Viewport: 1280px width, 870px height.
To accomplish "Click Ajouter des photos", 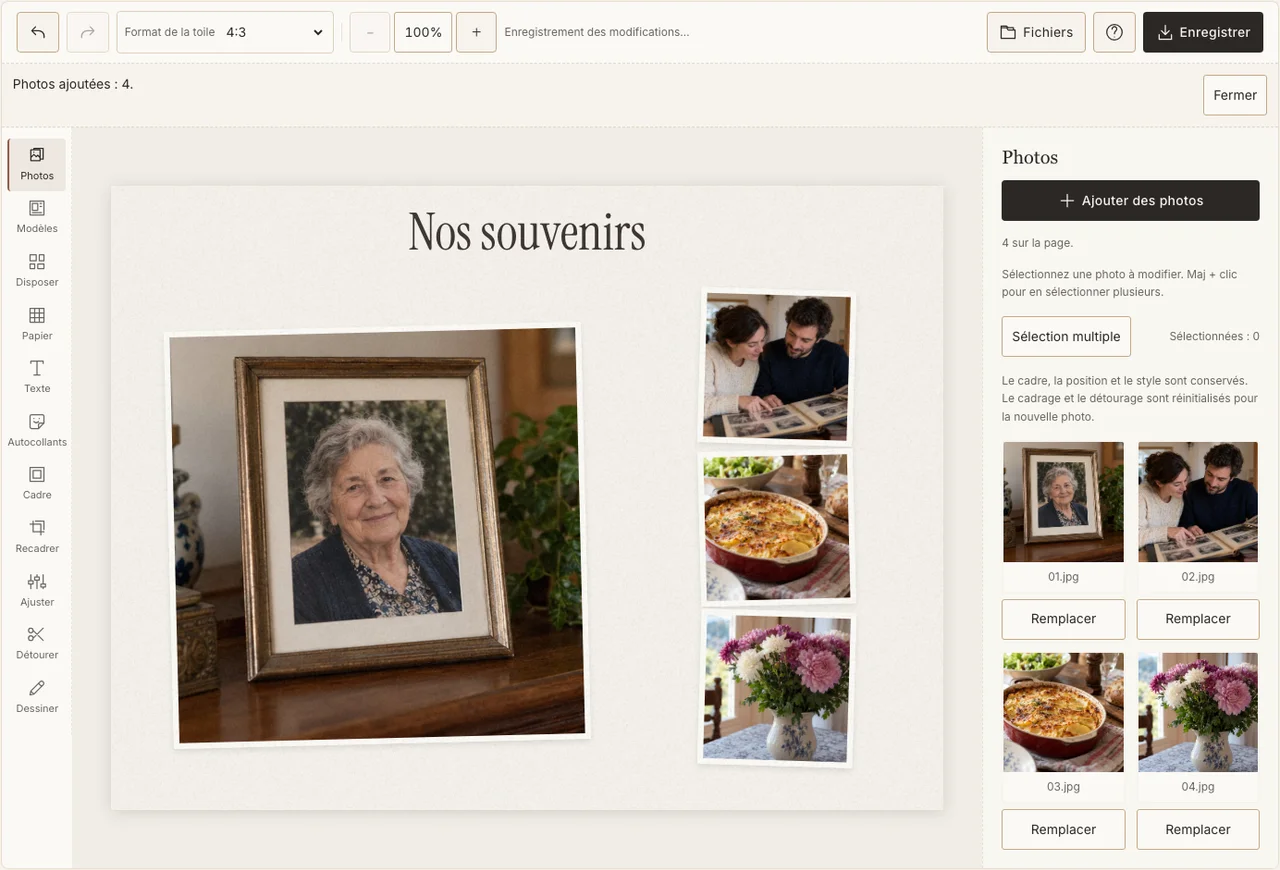I will click(x=1131, y=200).
